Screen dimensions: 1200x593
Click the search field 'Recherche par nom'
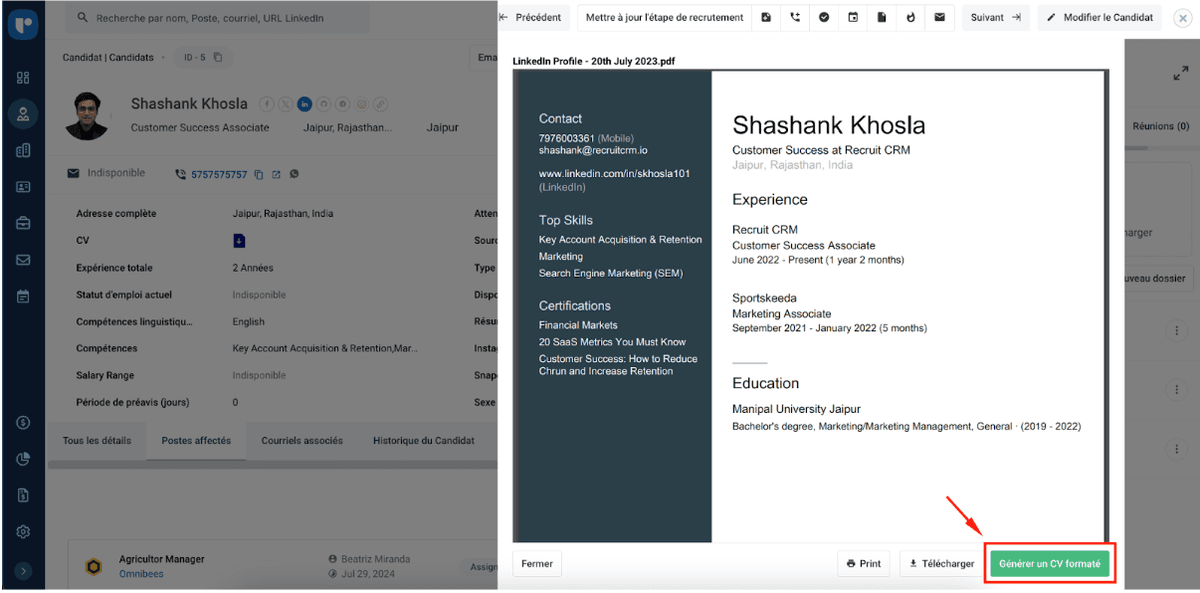[x=220, y=18]
